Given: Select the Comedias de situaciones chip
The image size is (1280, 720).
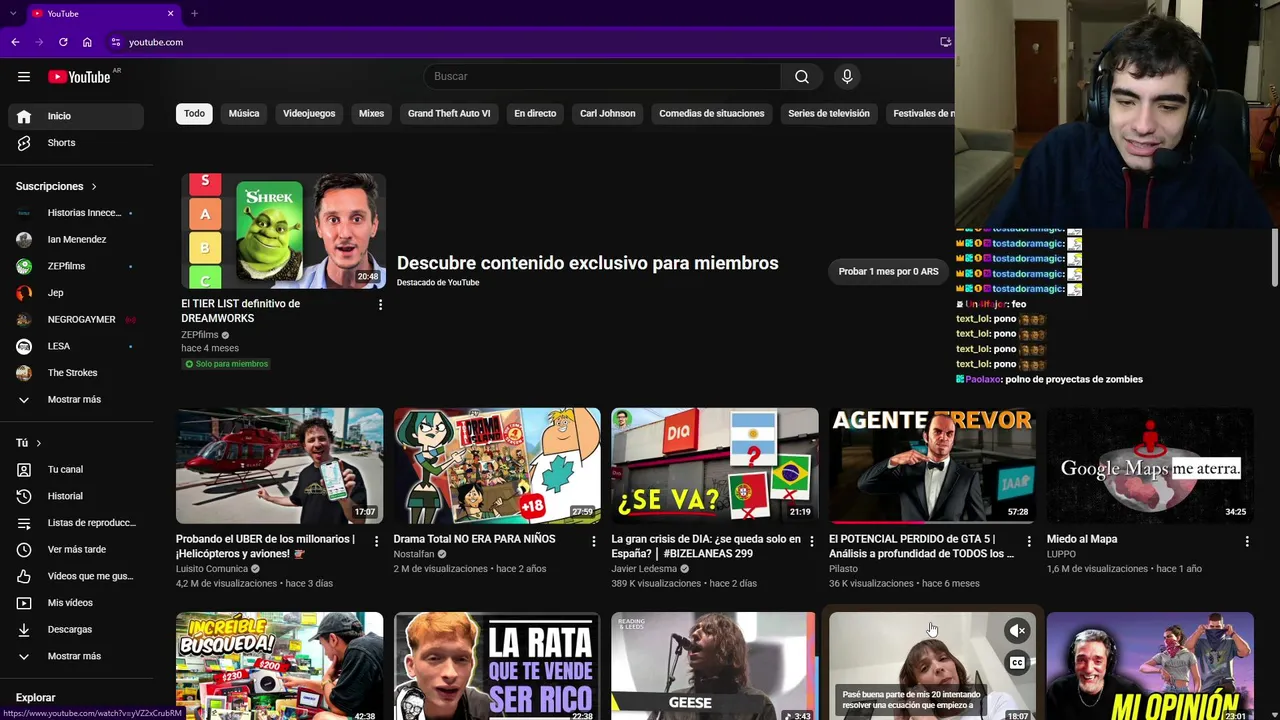Looking at the screenshot, I should [712, 113].
